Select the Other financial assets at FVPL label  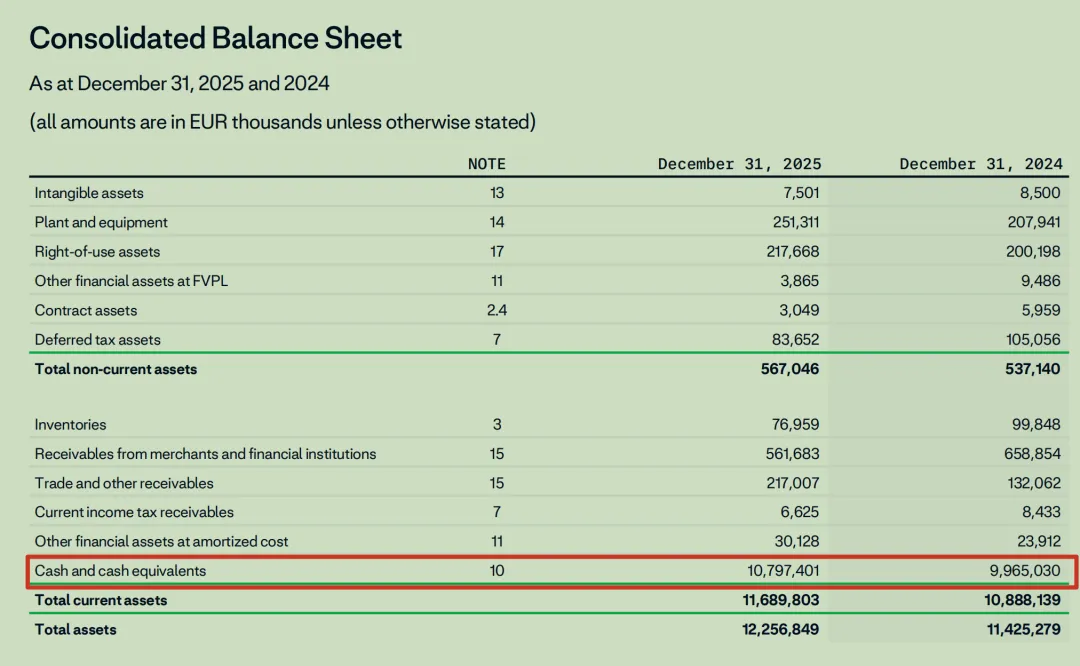coord(131,281)
